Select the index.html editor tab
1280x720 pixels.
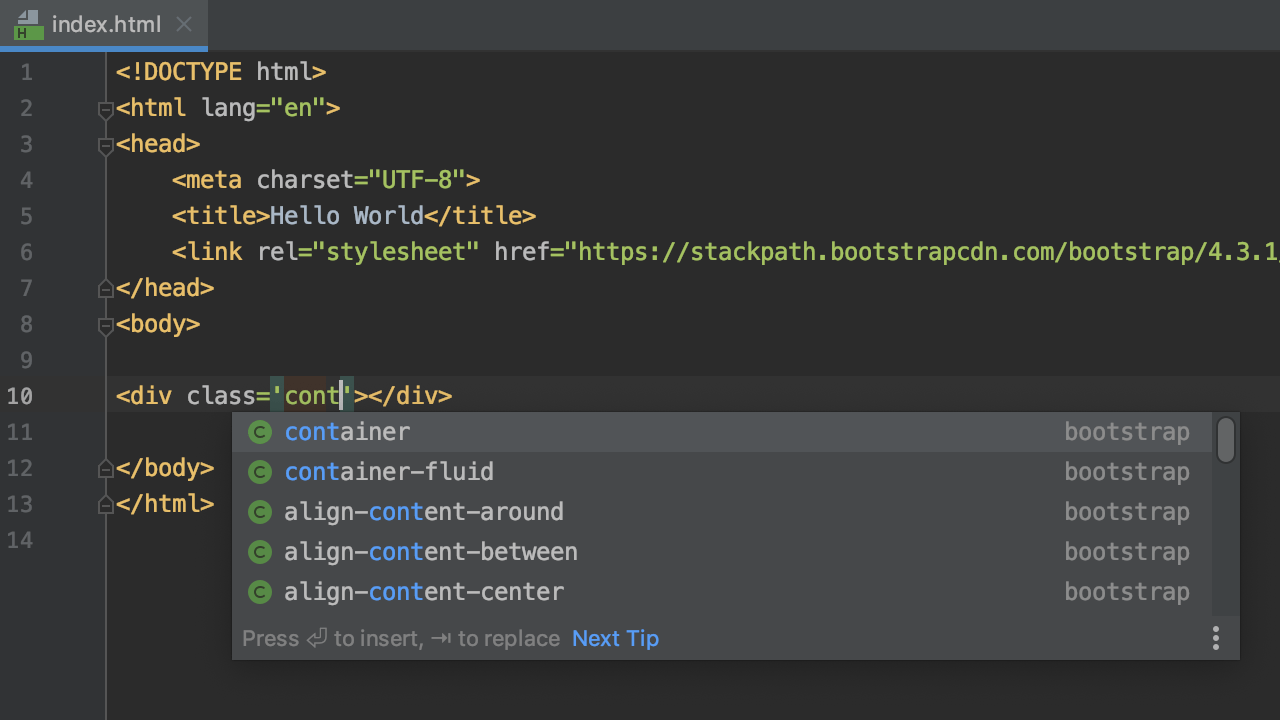[106, 24]
